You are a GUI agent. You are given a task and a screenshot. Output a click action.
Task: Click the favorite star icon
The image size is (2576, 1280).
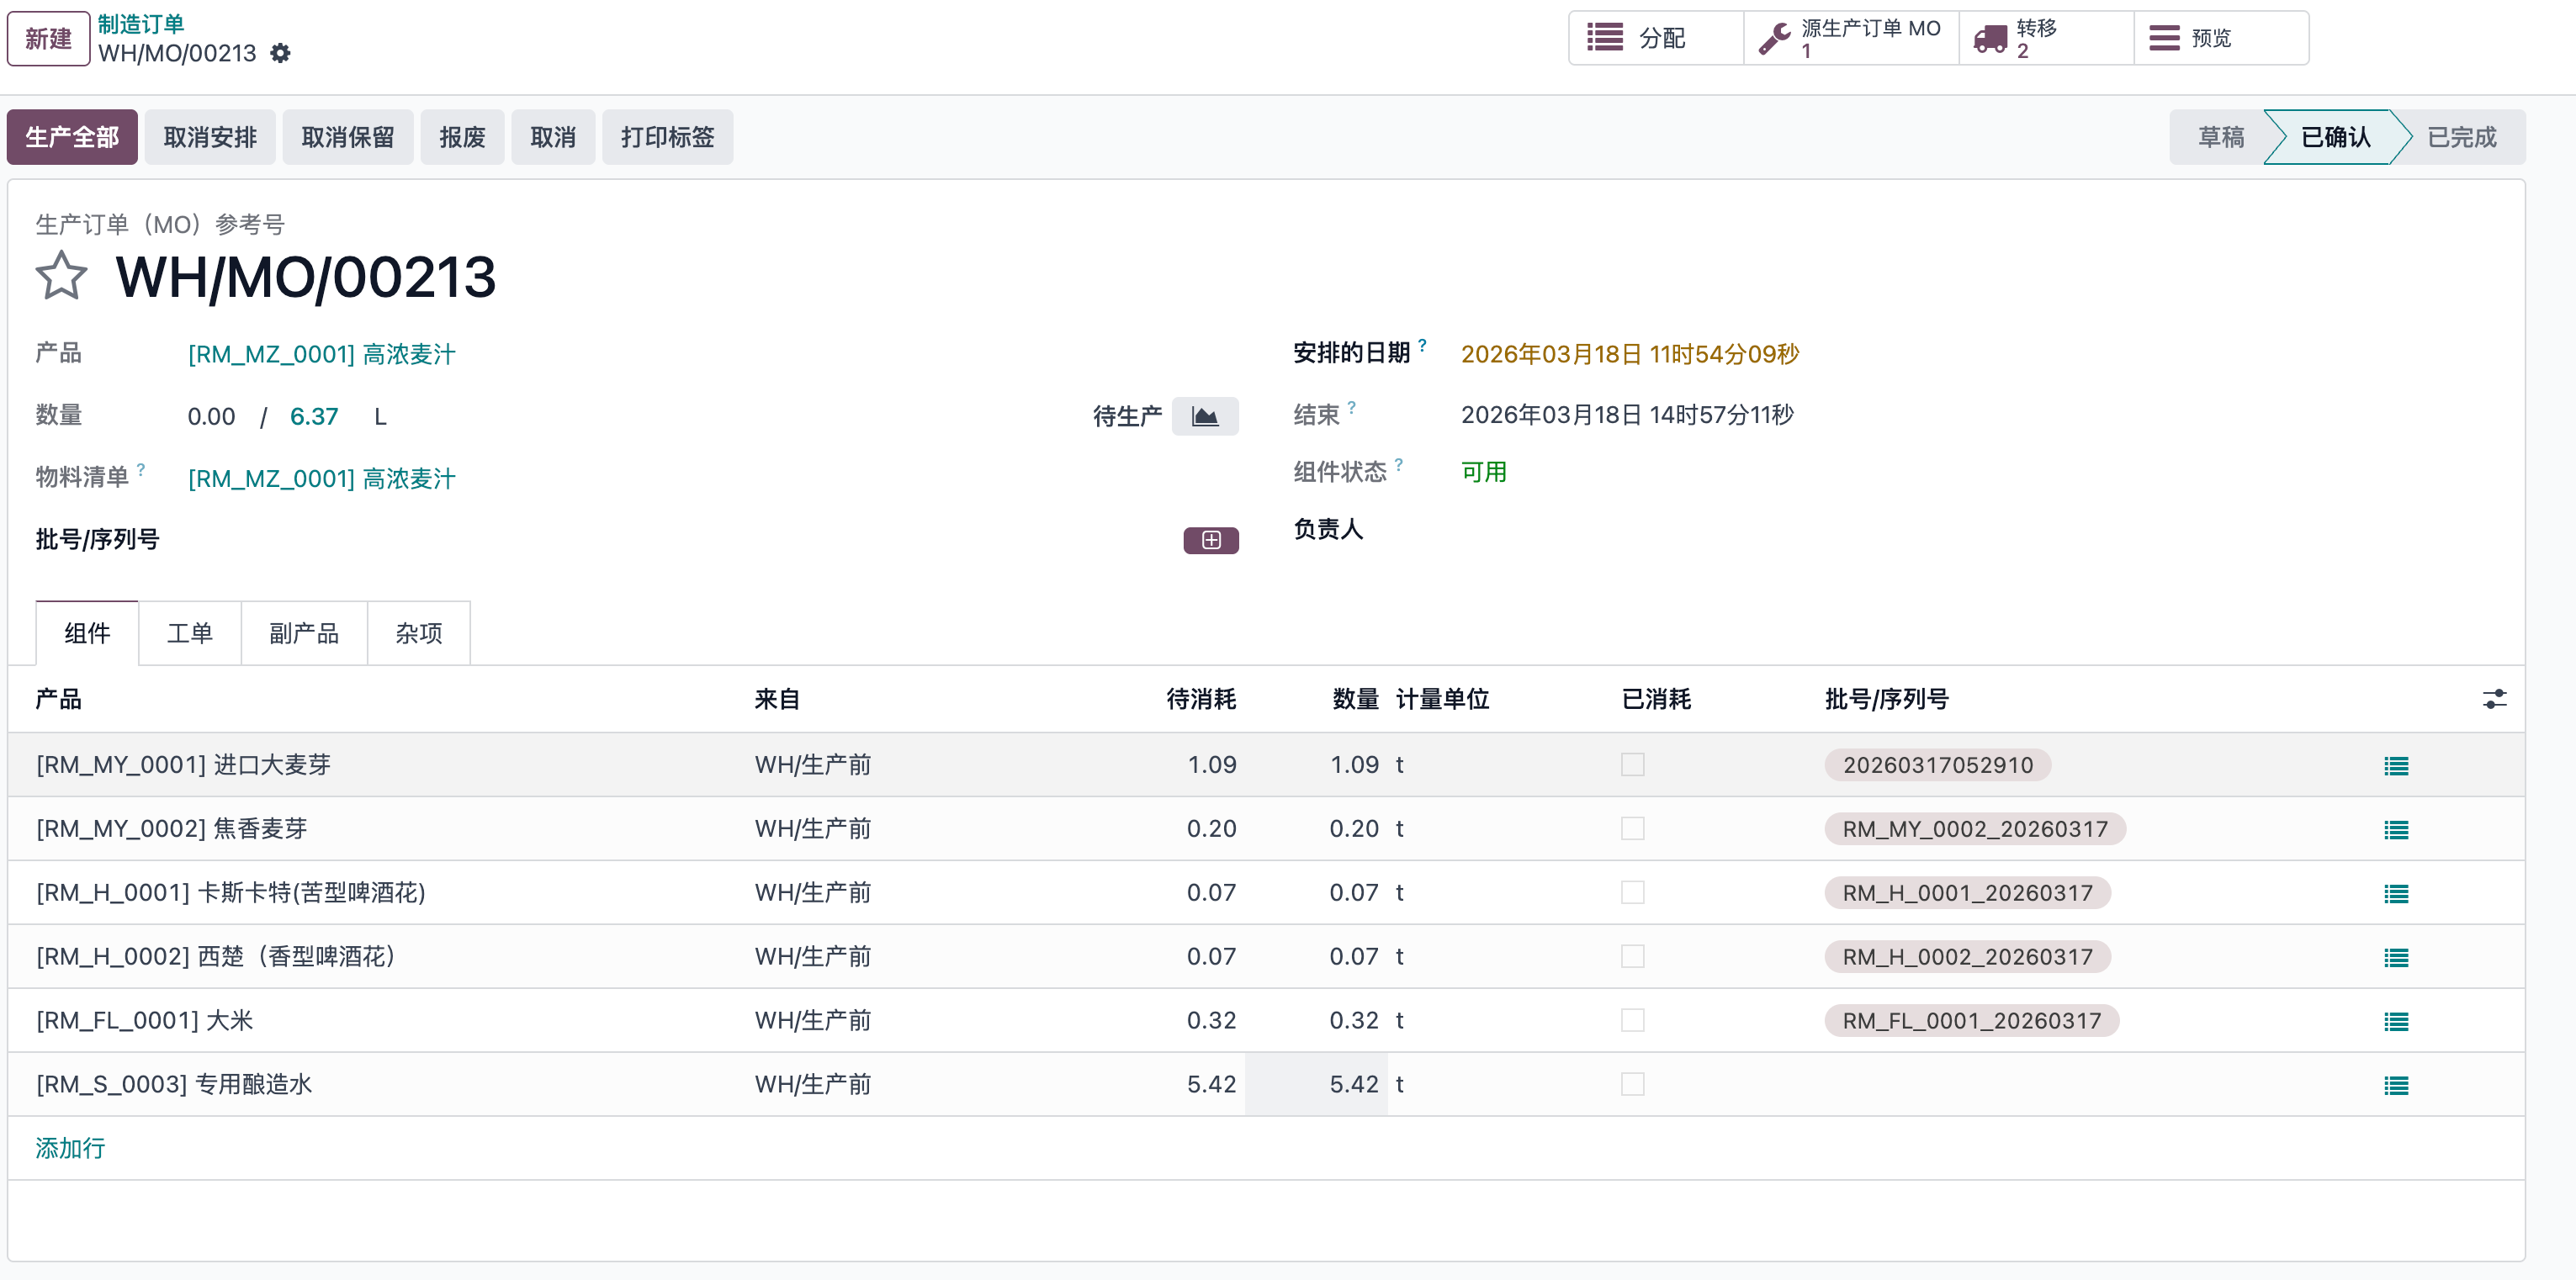tap(61, 275)
